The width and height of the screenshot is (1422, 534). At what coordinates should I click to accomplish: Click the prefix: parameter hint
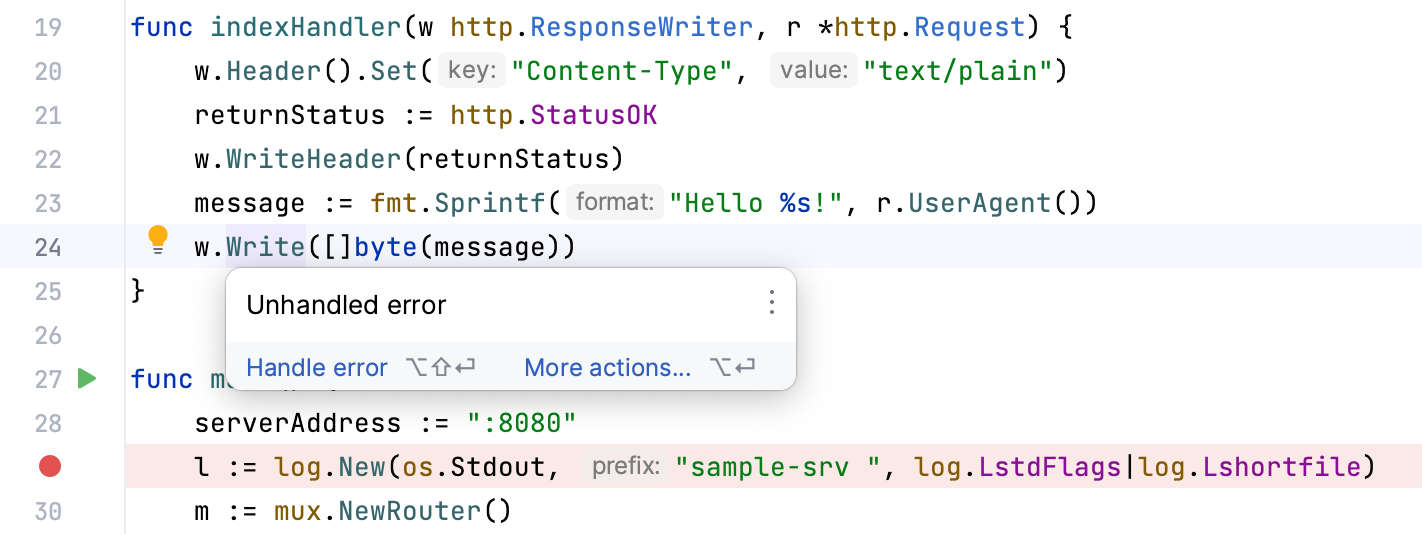point(625,466)
